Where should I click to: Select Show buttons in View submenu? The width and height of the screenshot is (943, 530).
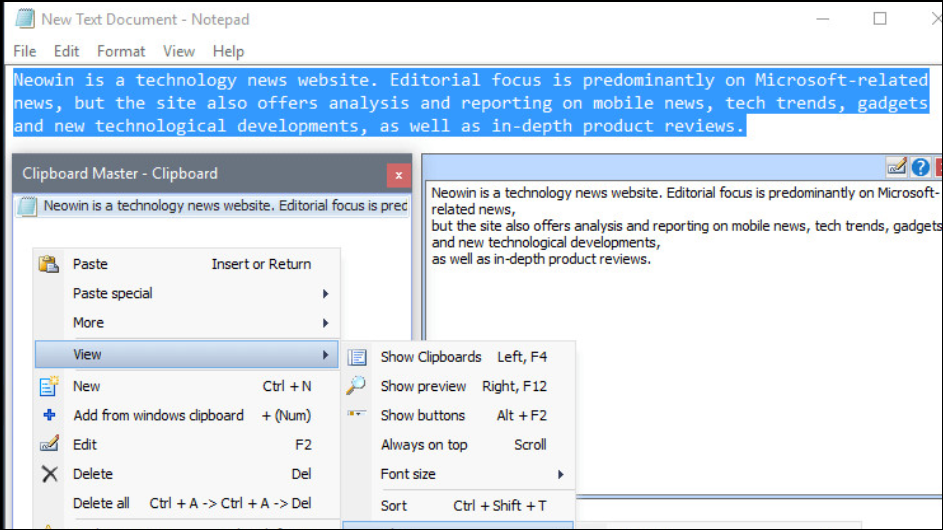point(459,416)
